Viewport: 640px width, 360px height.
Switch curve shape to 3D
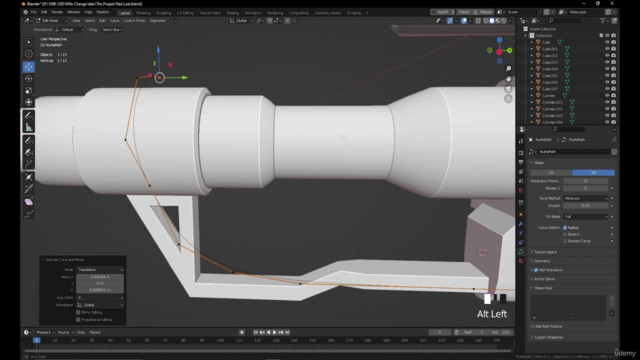[x=593, y=173]
